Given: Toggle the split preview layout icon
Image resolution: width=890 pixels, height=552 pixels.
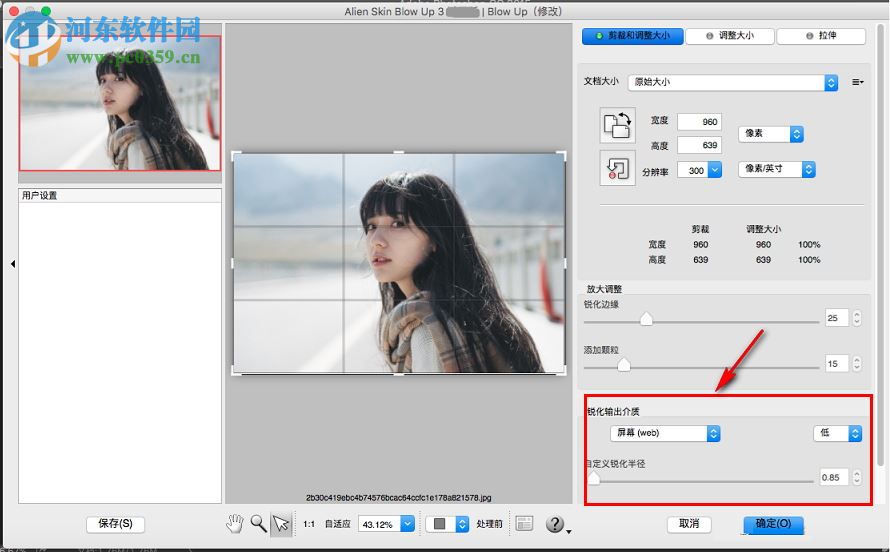Looking at the screenshot, I should pos(524,523).
